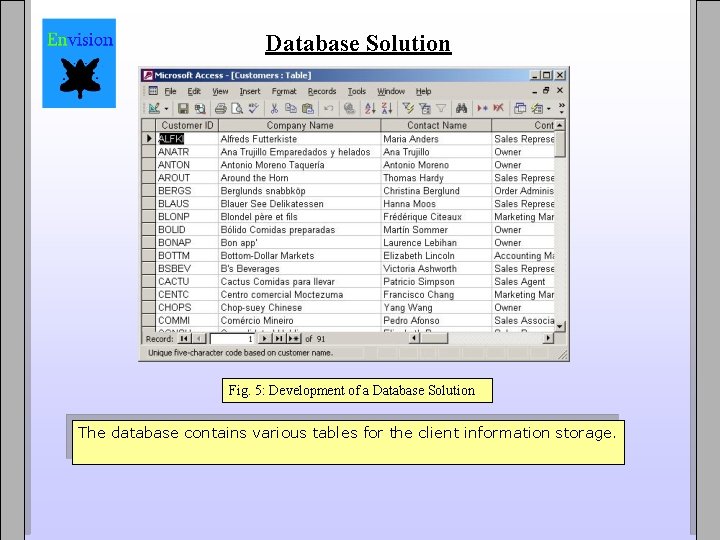Click the 'Comércio Mineiro' company cell
720x540 pixels.
(x=300, y=321)
